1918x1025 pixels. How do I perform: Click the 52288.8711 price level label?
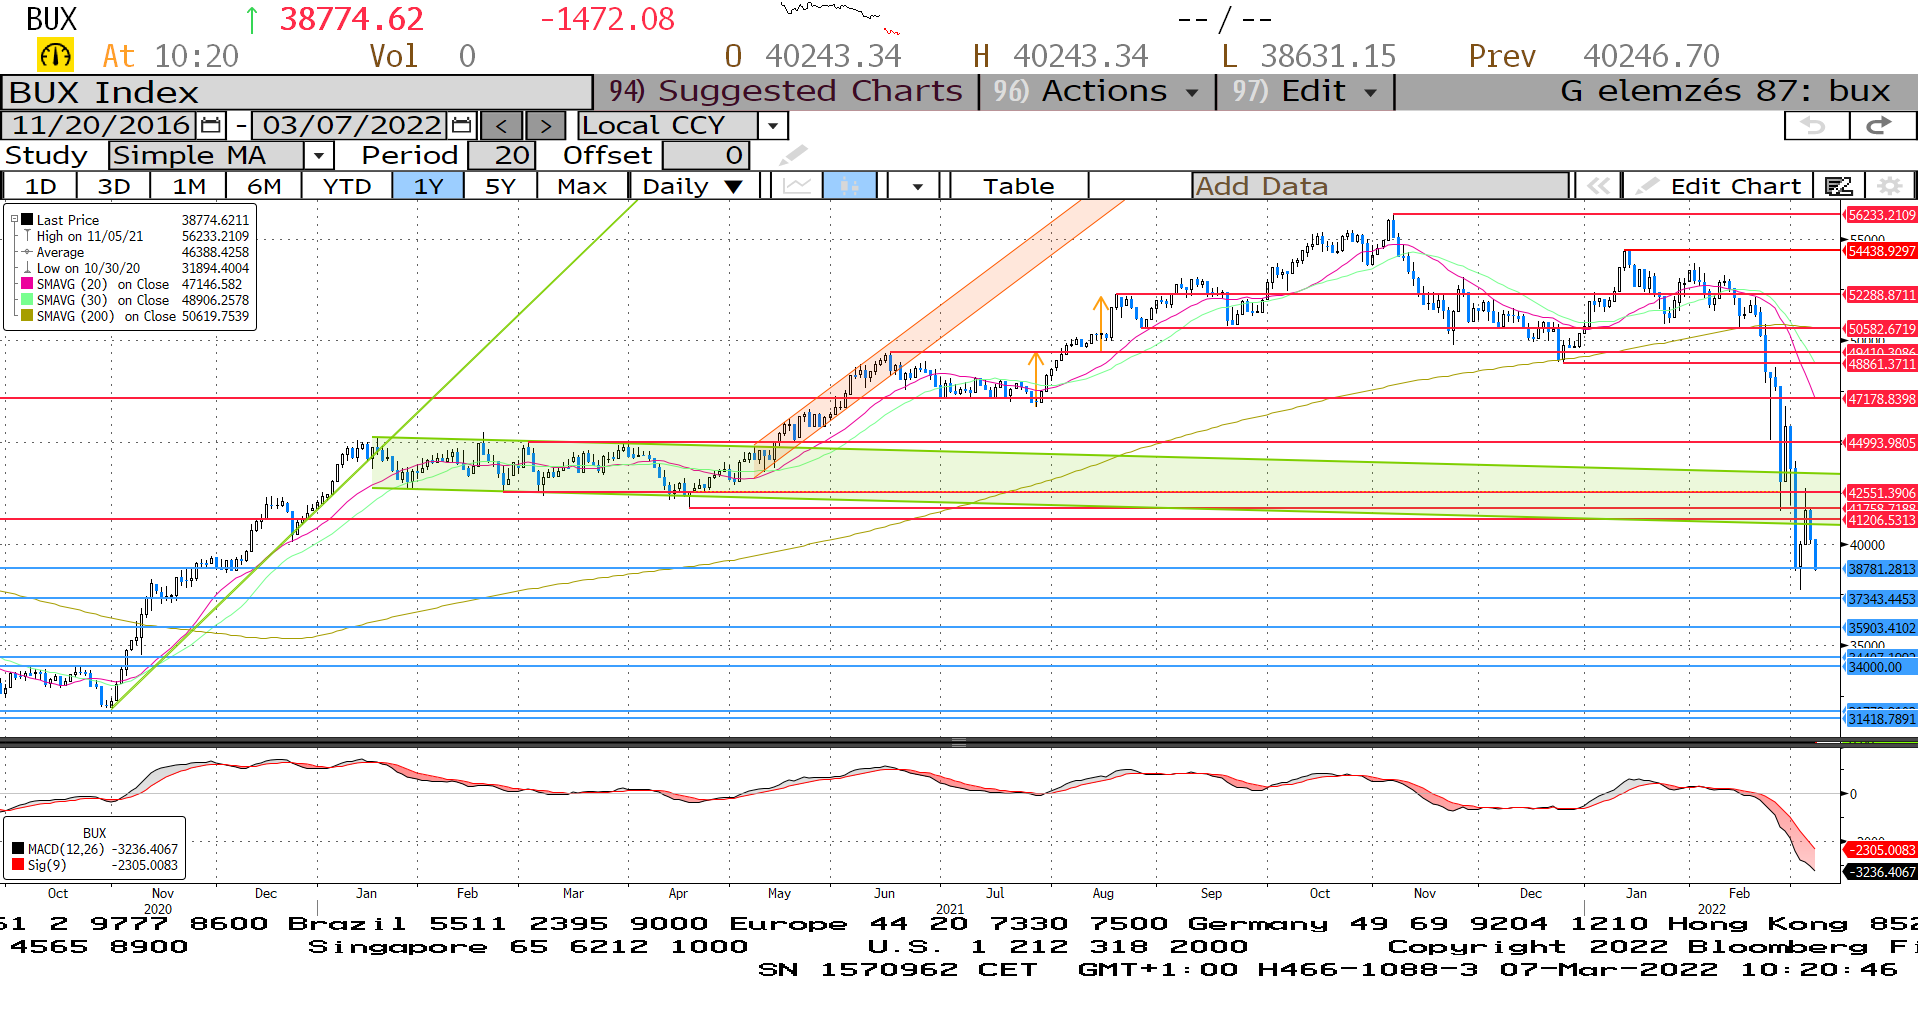click(1881, 295)
